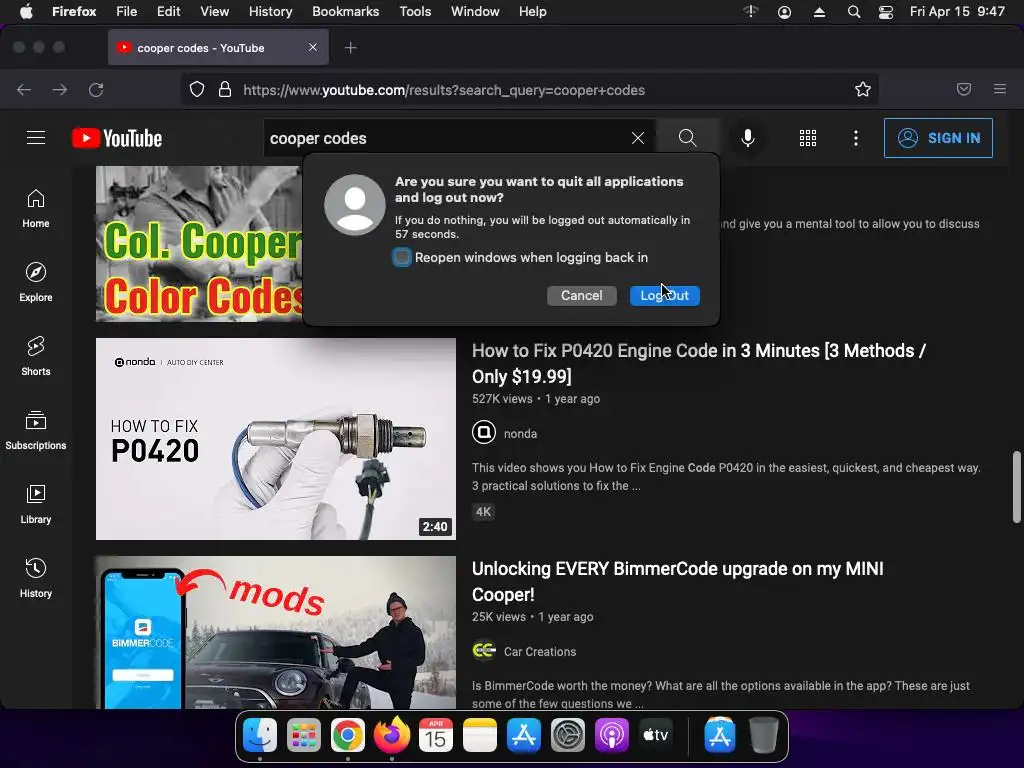Select the cooper codes - YouTube tab
1024x768 pixels.
(218, 48)
